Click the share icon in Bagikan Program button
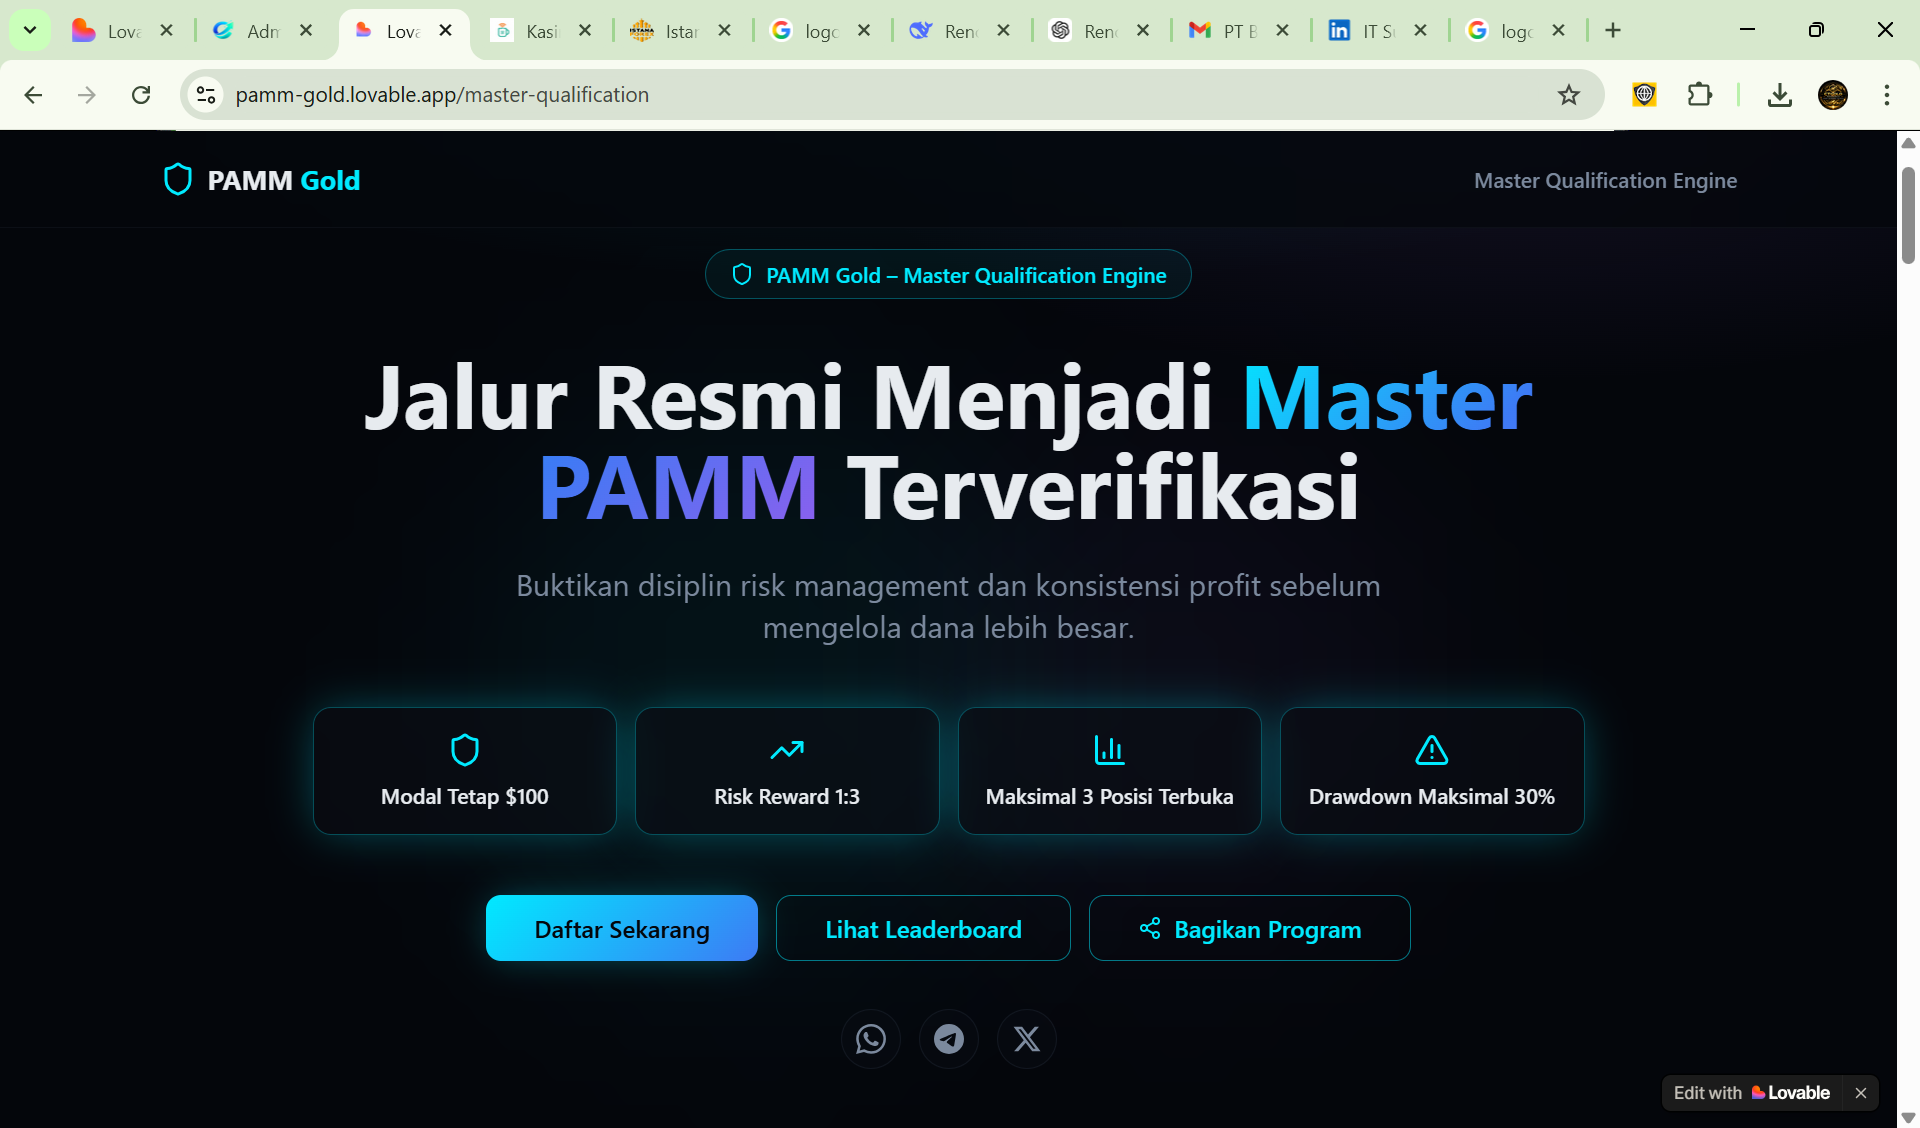Image resolution: width=1920 pixels, height=1128 pixels. tap(1150, 929)
